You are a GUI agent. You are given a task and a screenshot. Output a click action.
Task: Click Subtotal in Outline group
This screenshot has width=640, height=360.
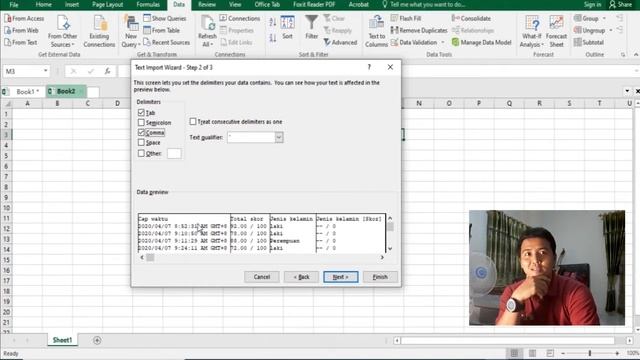click(x=588, y=42)
